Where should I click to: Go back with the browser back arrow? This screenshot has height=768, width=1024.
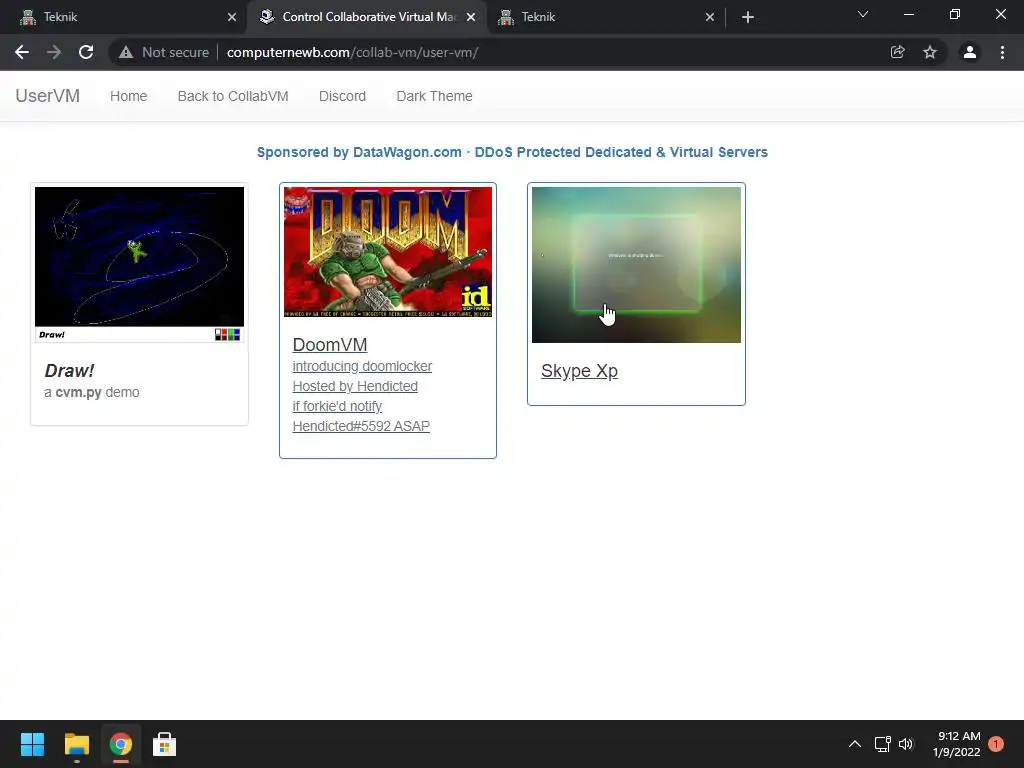pyautogui.click(x=22, y=52)
